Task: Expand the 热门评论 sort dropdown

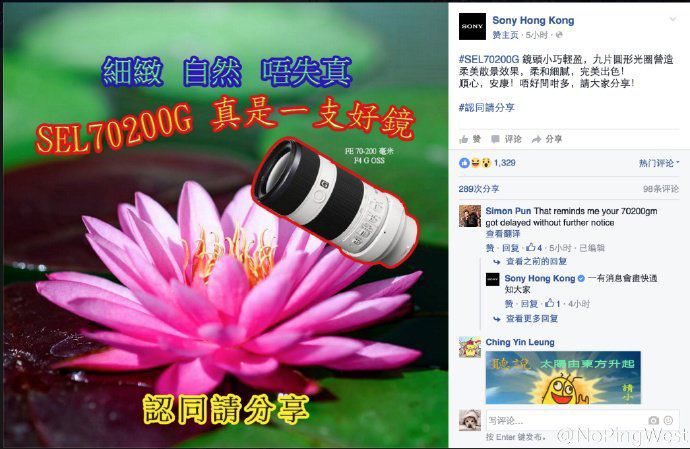Action: [659, 163]
